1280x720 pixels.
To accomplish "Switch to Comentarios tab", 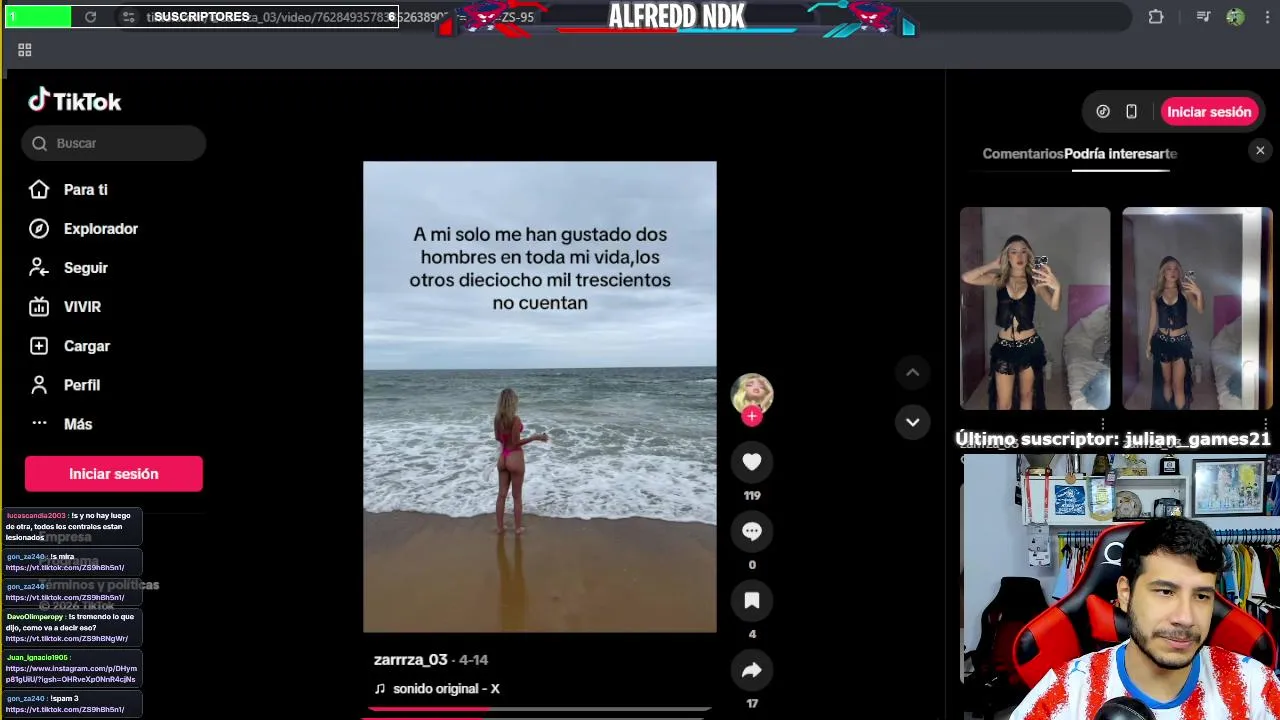I will coord(1023,154).
